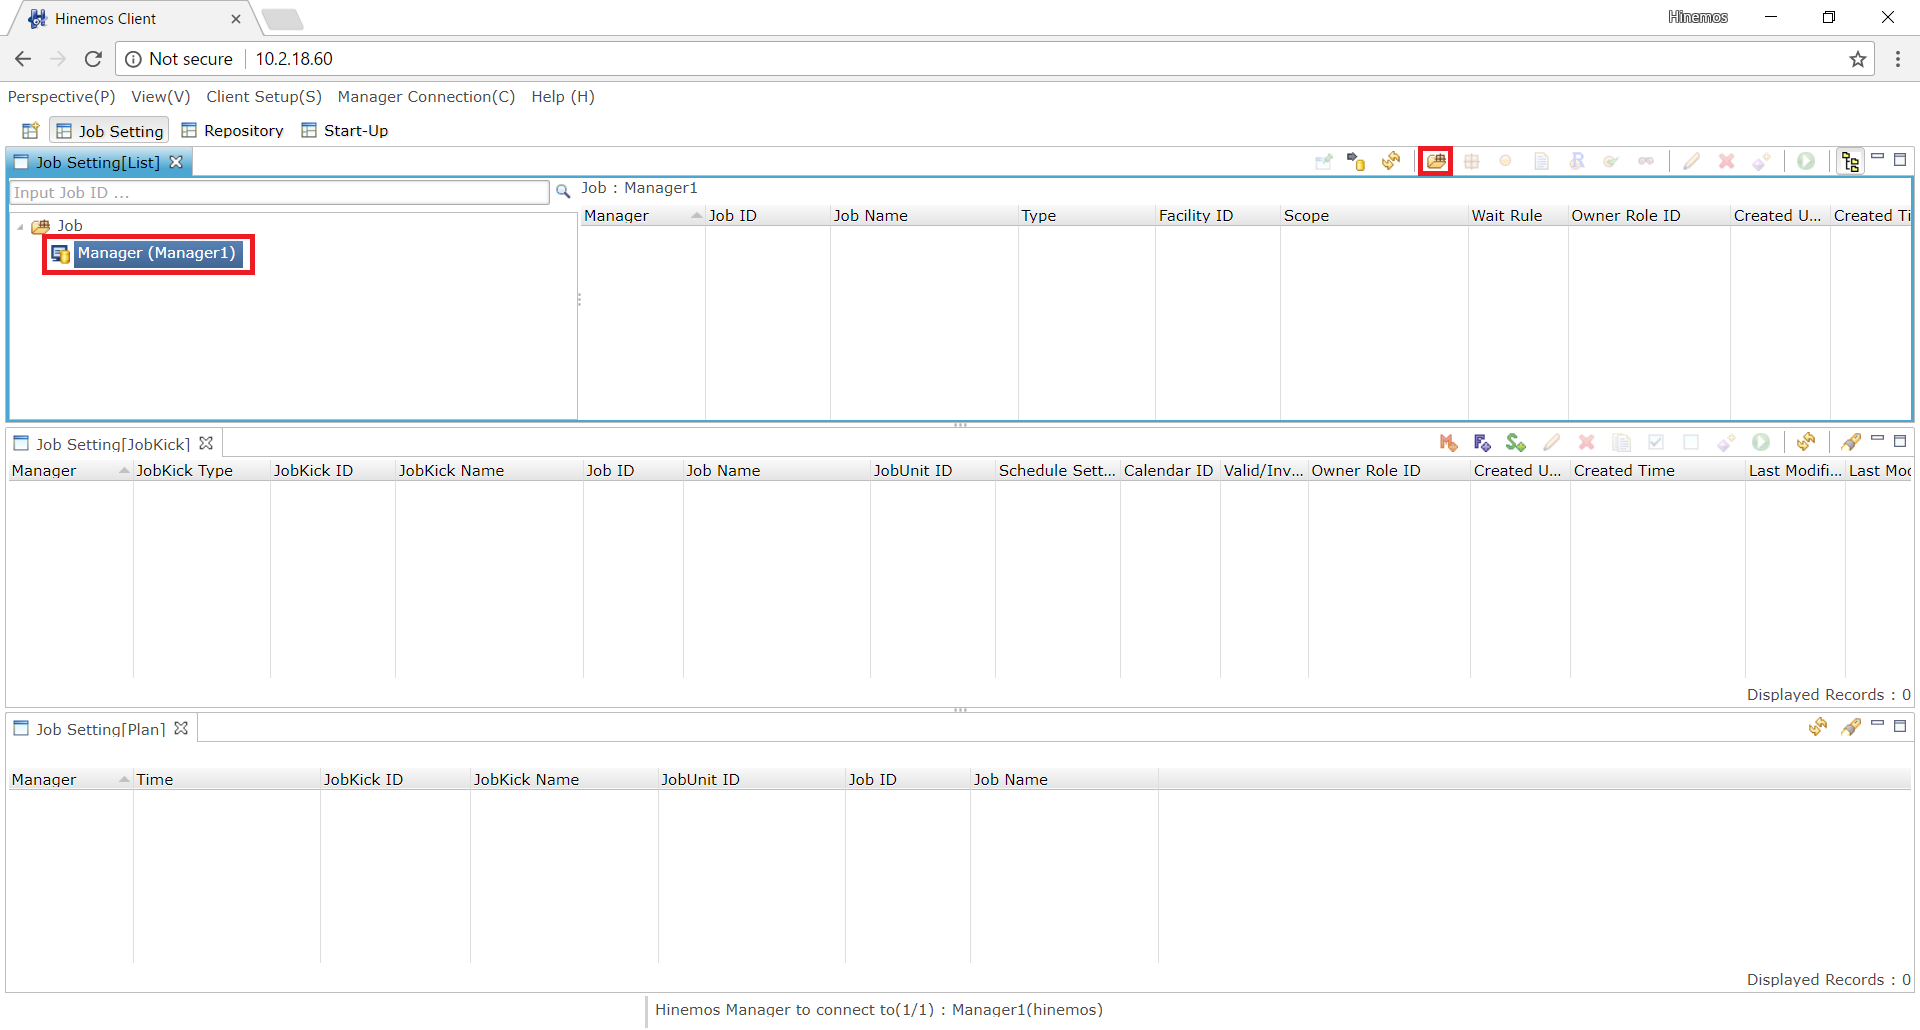Click the Create Job Unit folder icon

(1435, 161)
